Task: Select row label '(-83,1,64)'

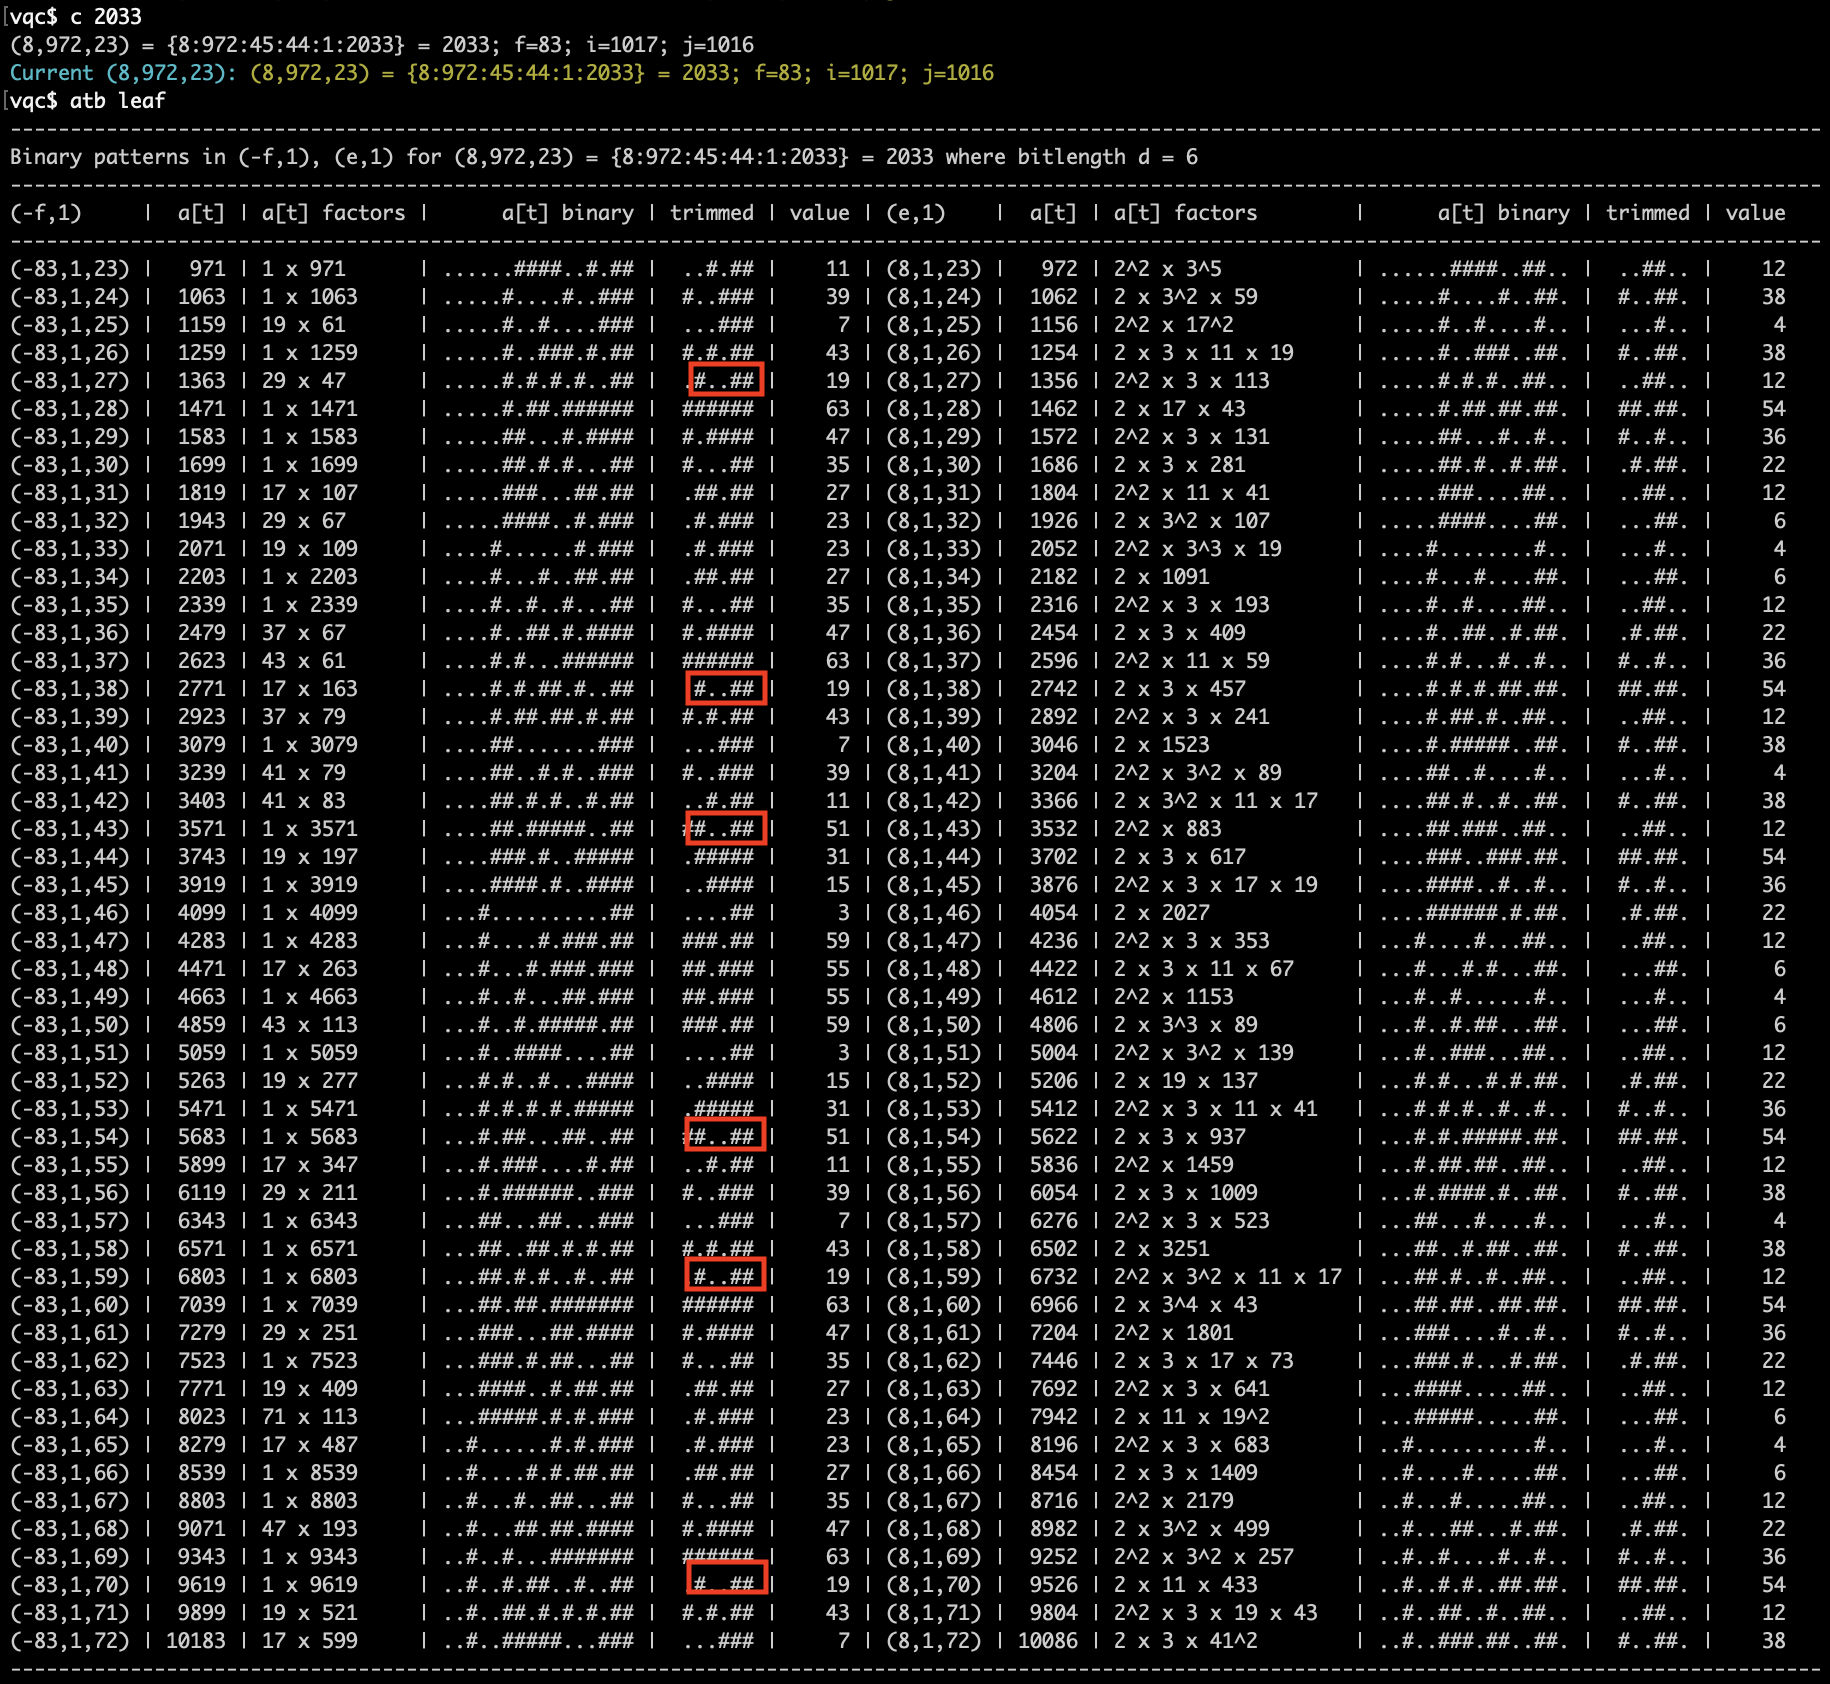Action: coord(70,1417)
